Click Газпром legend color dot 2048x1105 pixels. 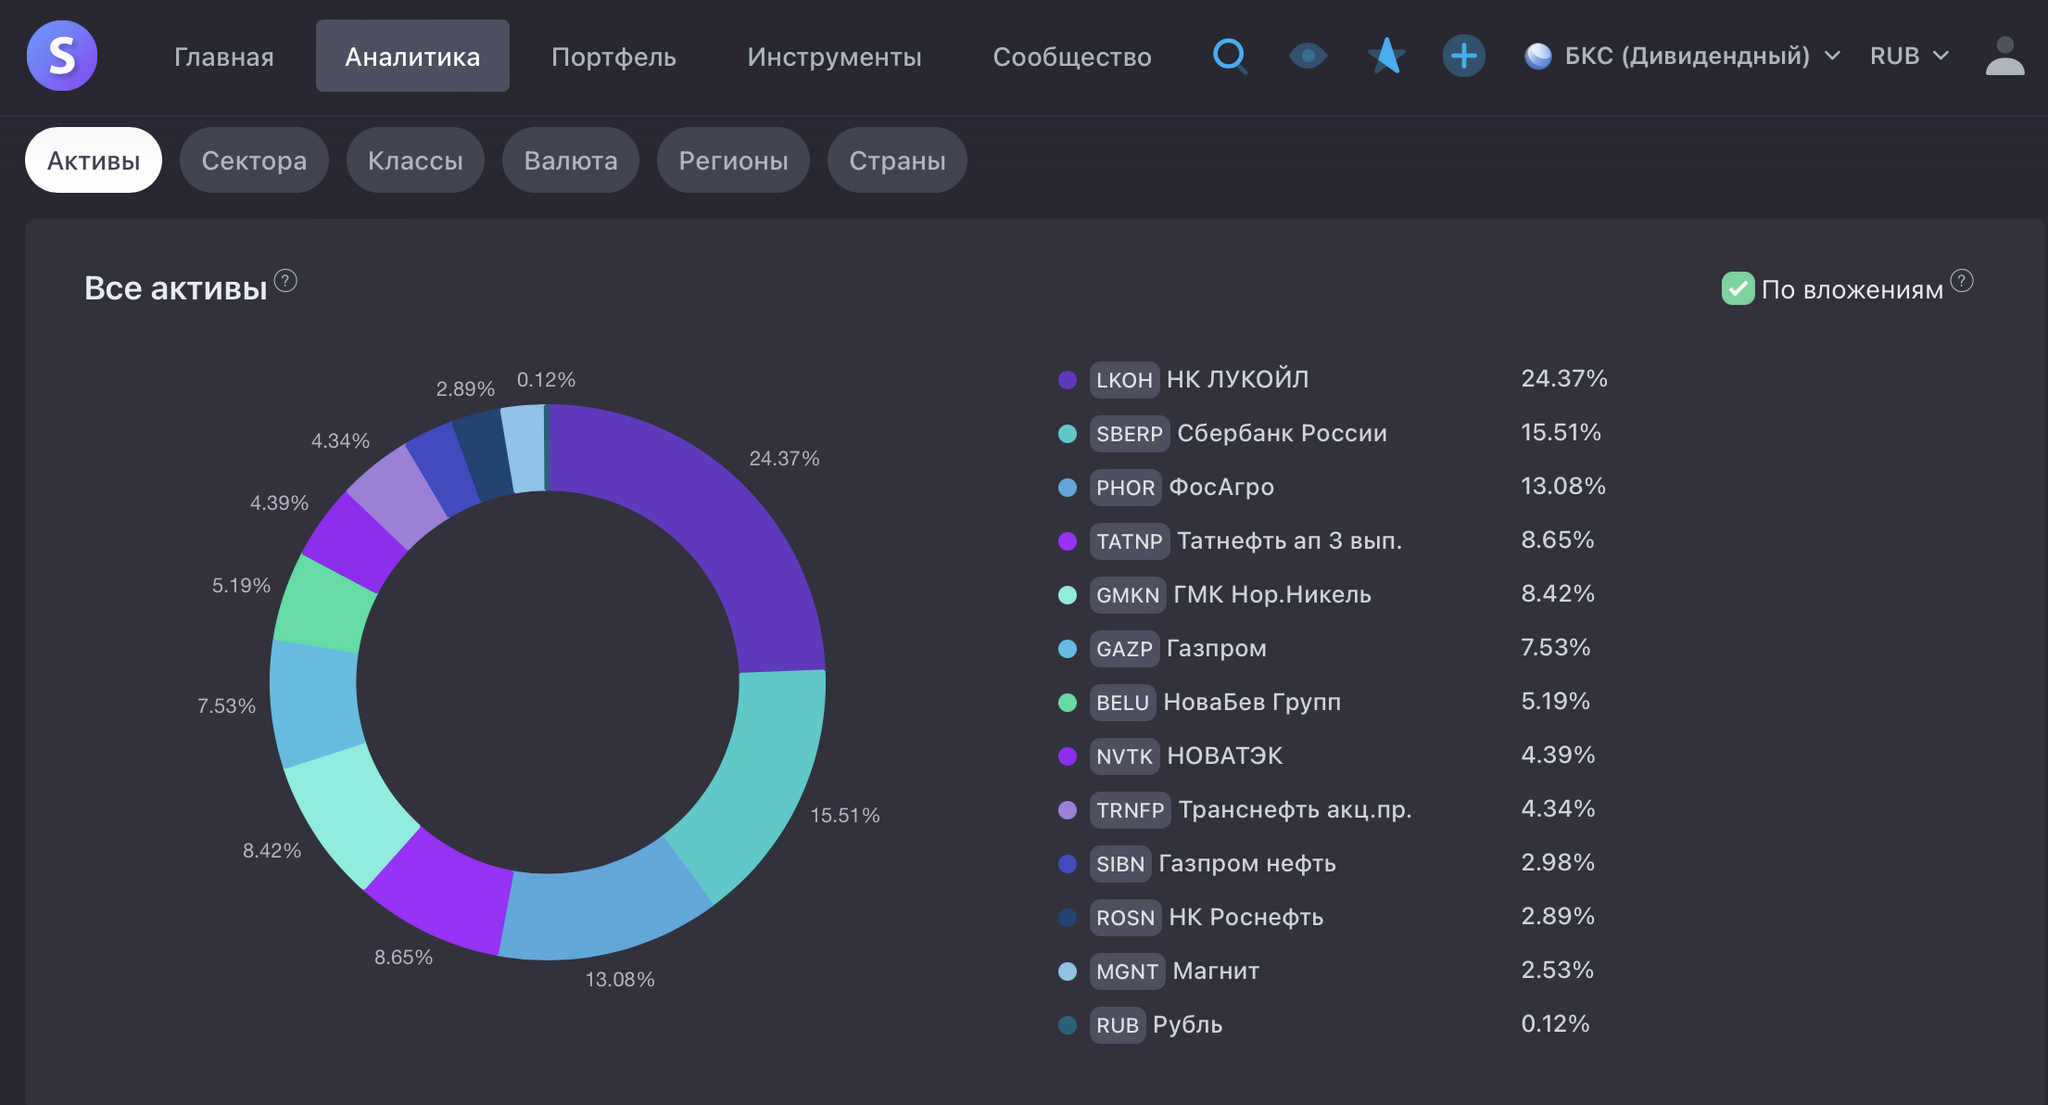[1067, 650]
